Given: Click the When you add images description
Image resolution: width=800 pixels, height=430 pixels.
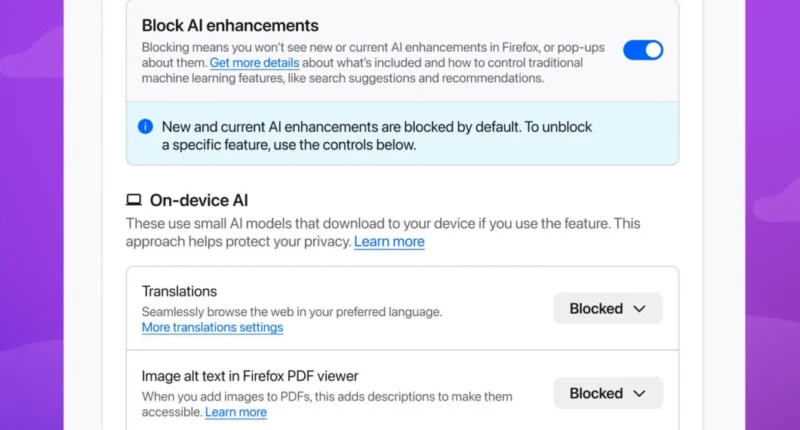Looking at the screenshot, I should pyautogui.click(x=326, y=397).
